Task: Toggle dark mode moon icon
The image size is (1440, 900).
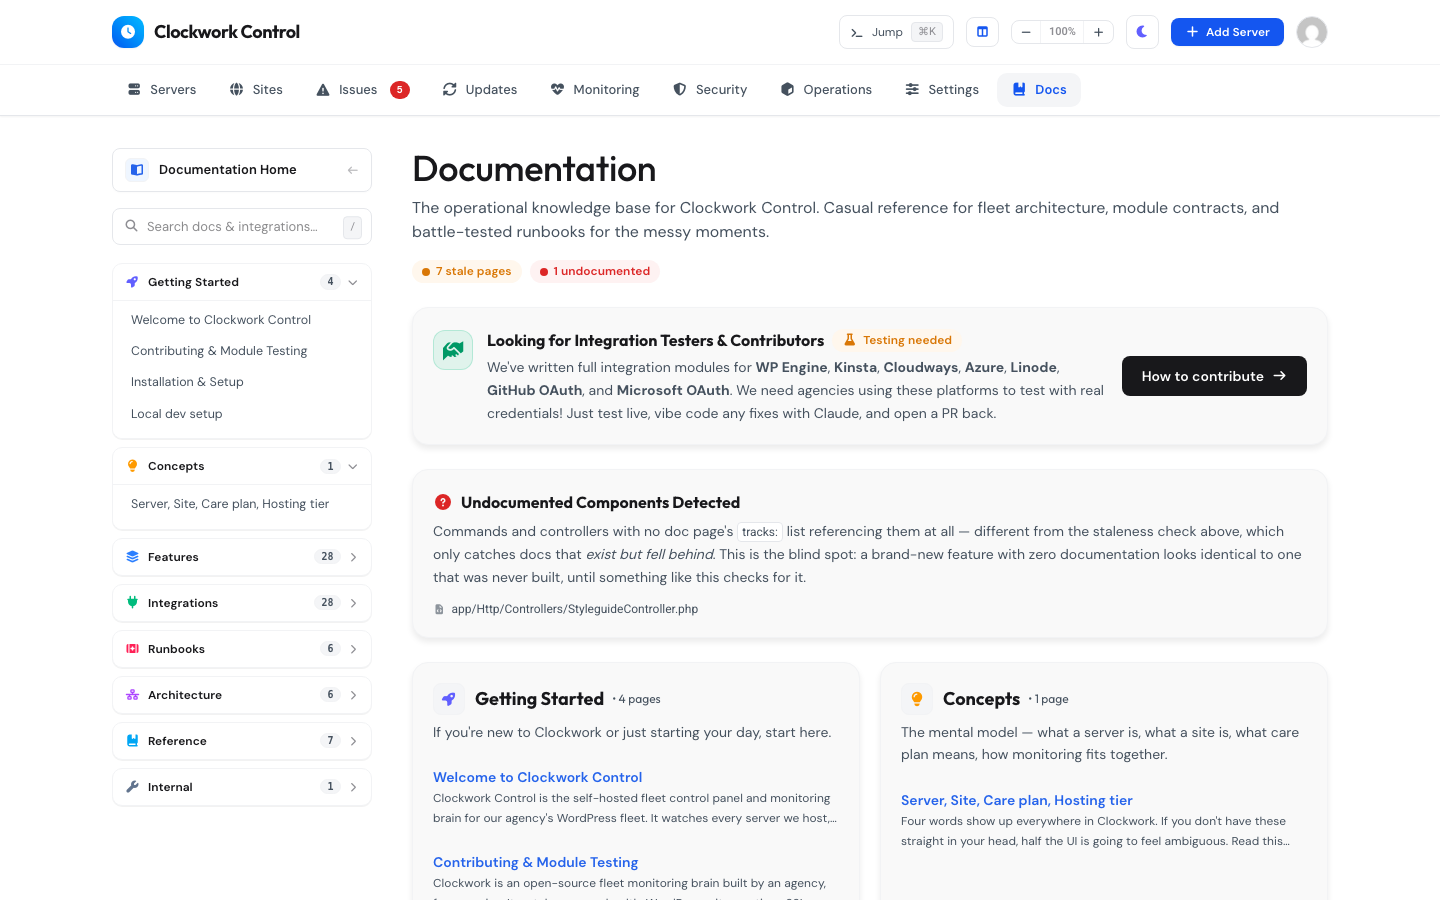Action: pos(1142,32)
